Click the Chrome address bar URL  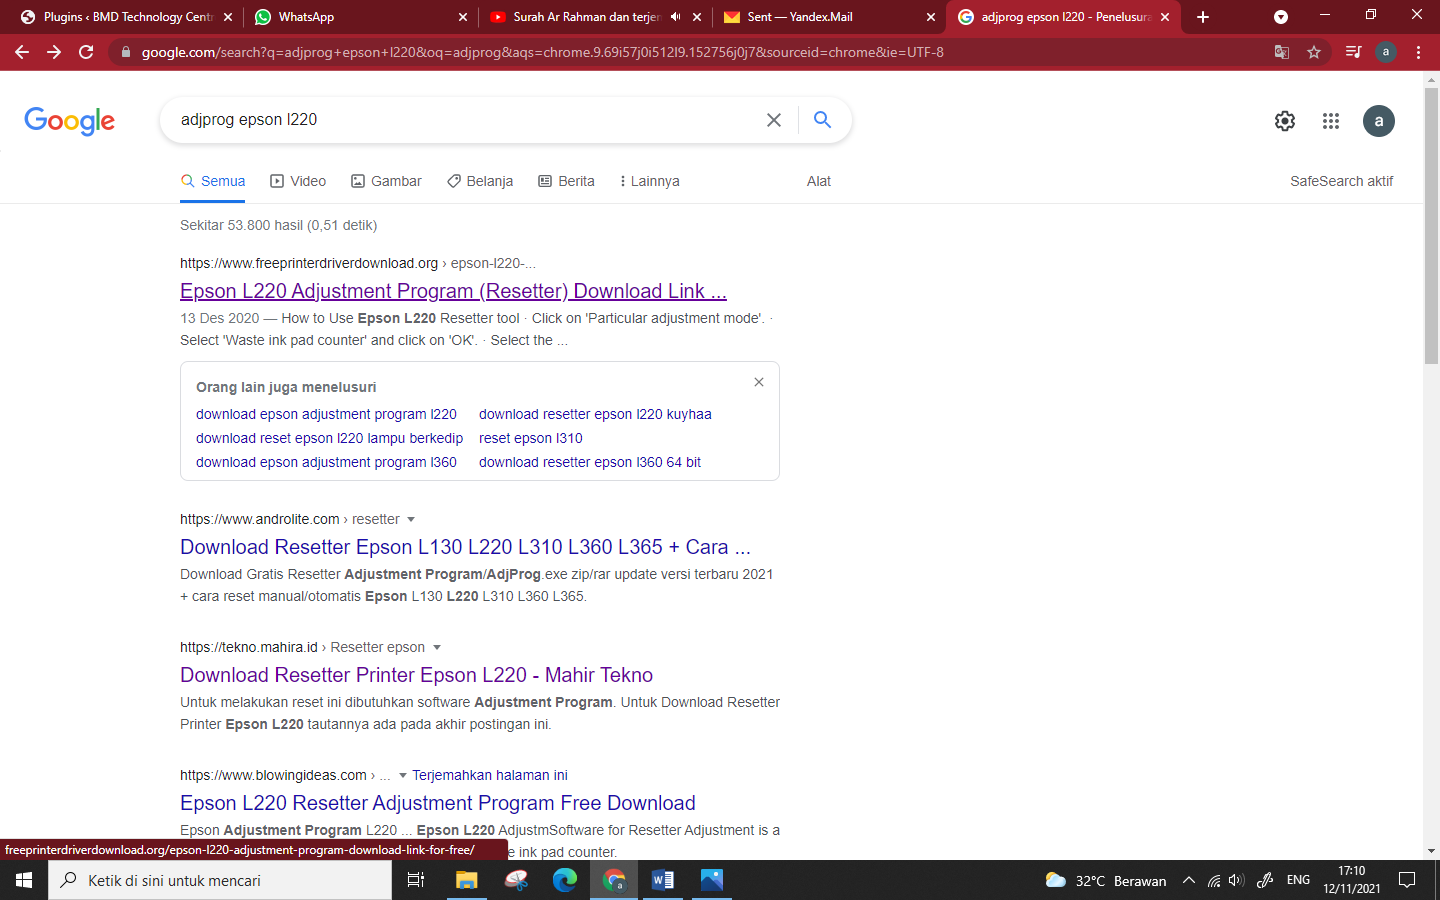click(543, 52)
